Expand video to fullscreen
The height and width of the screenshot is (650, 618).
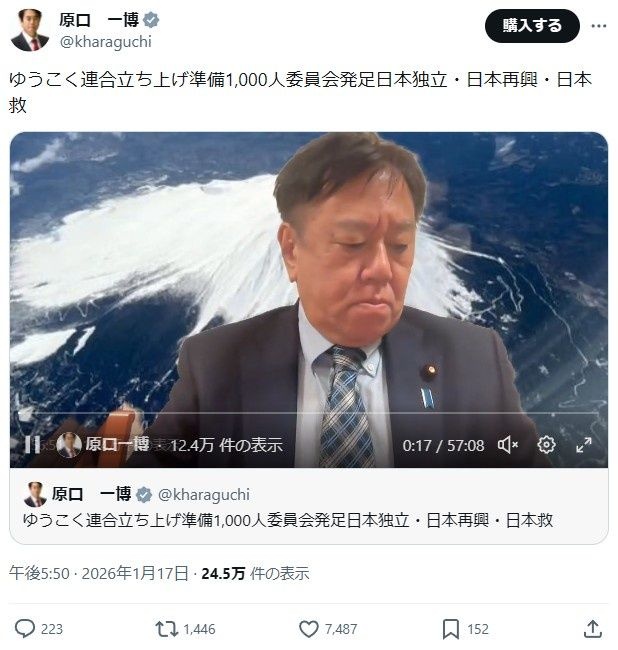click(x=584, y=445)
